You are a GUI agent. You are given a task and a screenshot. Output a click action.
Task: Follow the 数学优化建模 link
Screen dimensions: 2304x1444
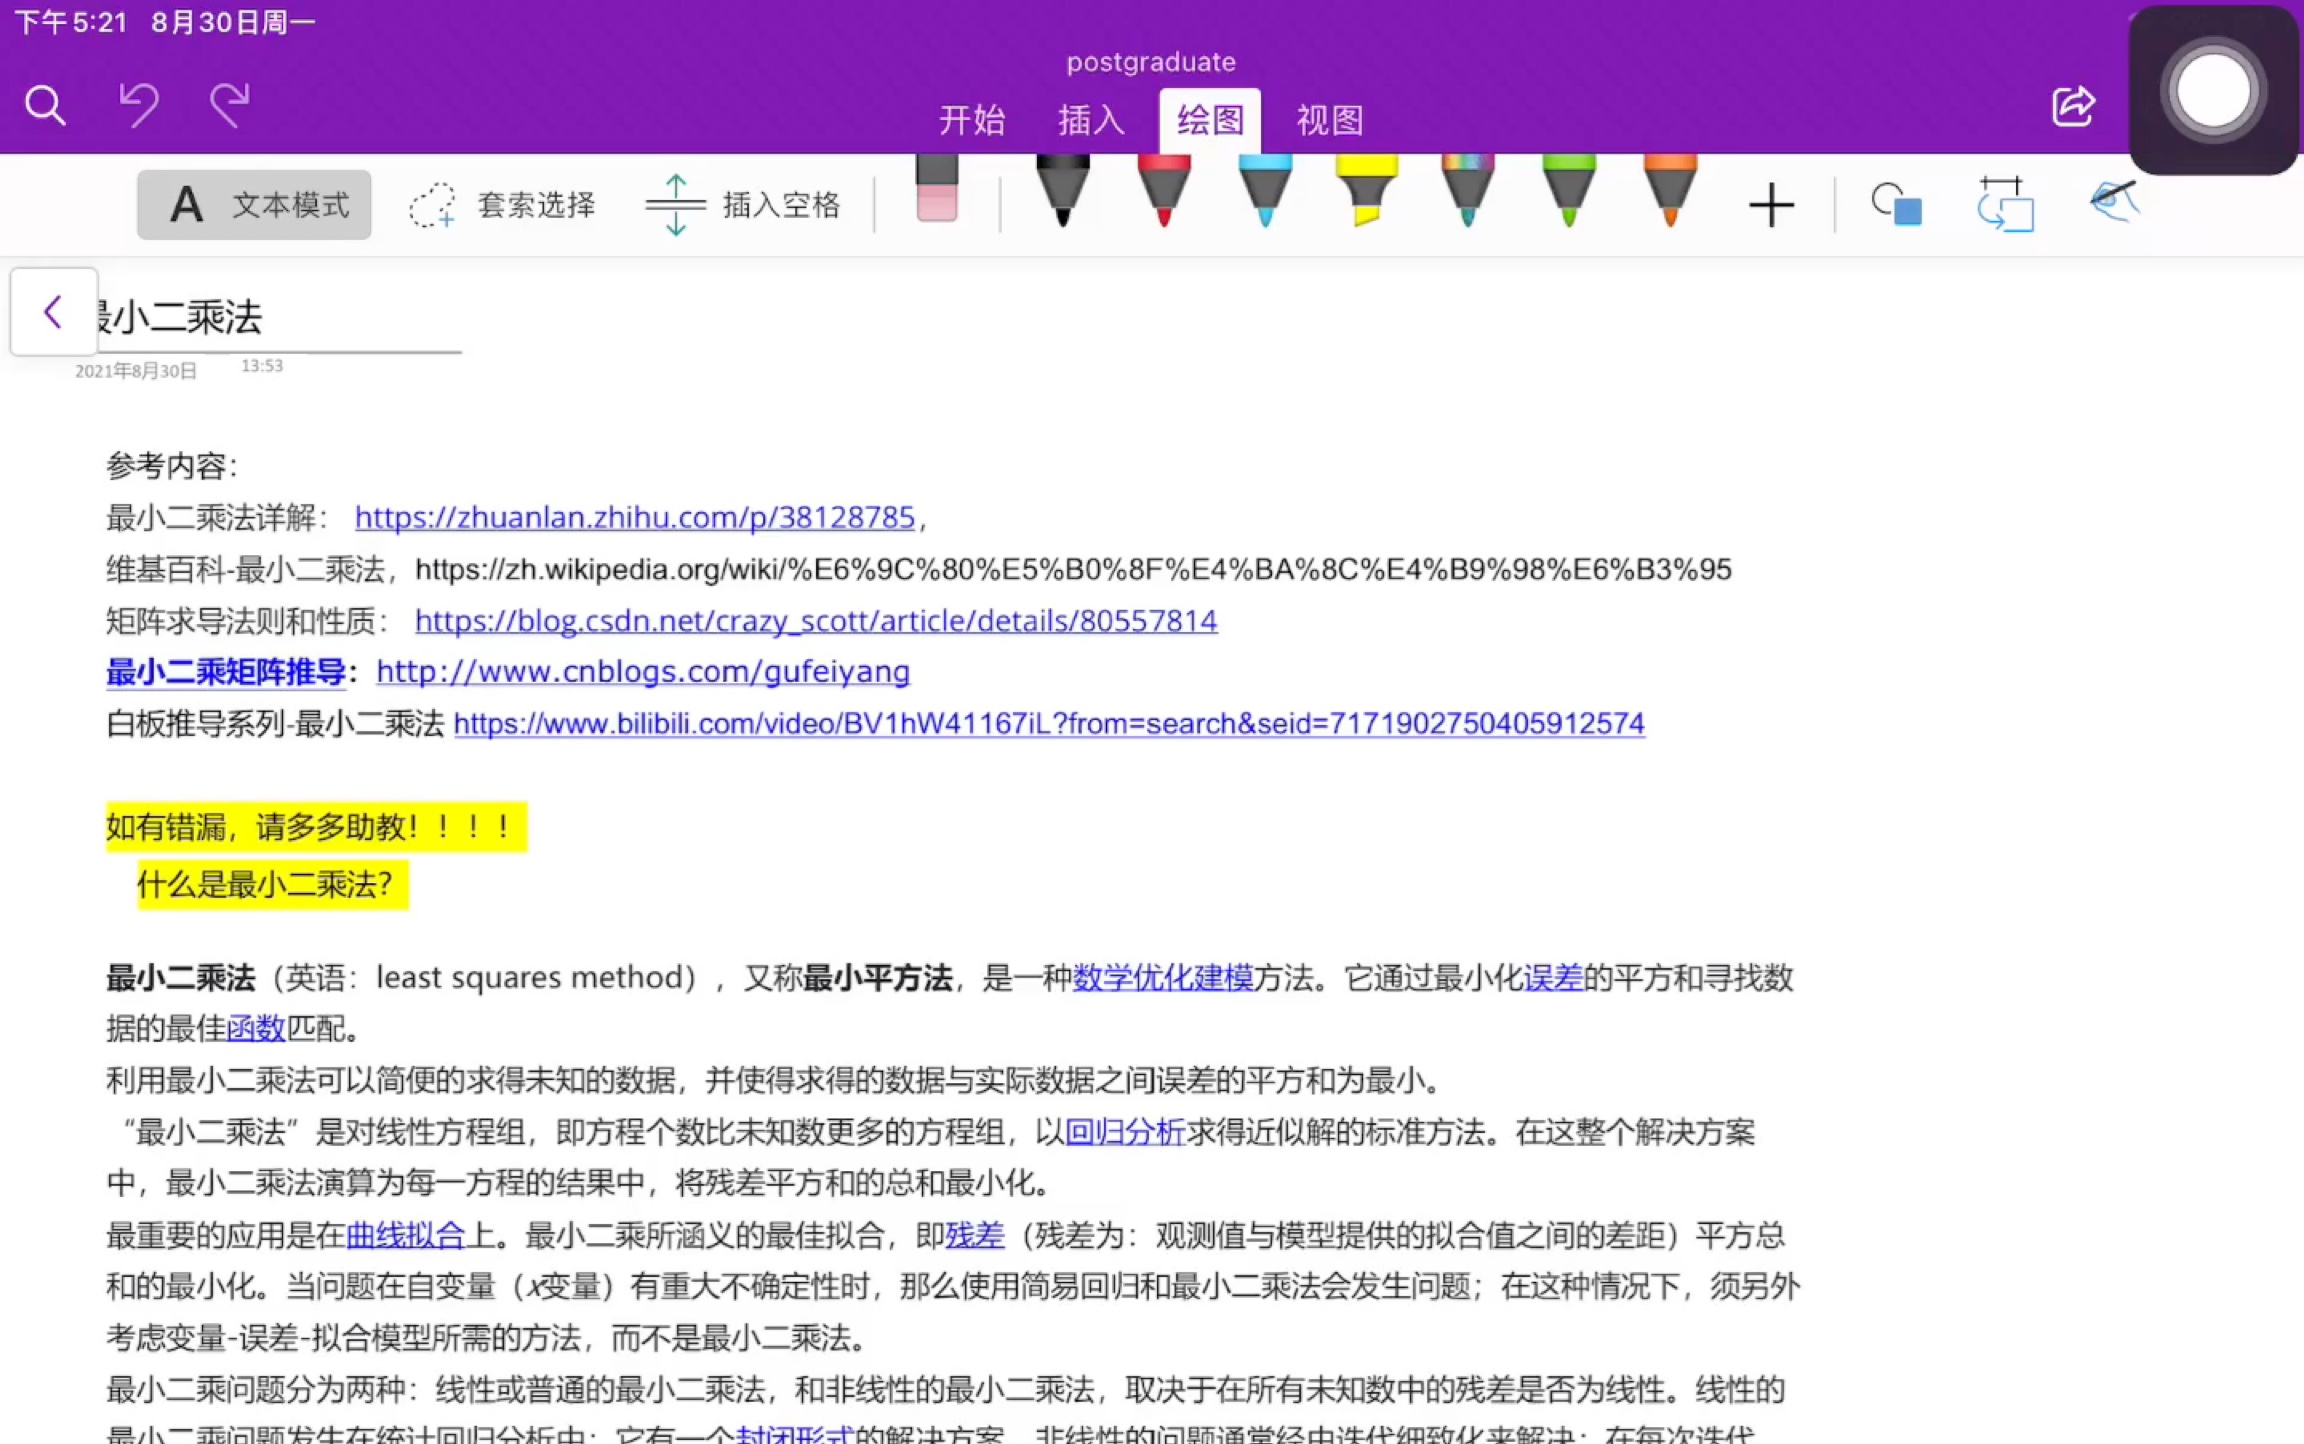coord(1163,977)
